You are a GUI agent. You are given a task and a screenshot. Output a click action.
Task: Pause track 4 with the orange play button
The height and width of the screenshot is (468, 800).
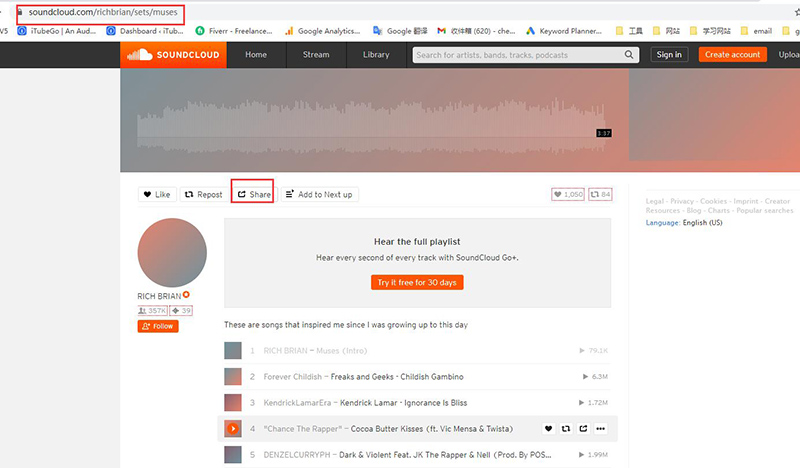pos(233,429)
